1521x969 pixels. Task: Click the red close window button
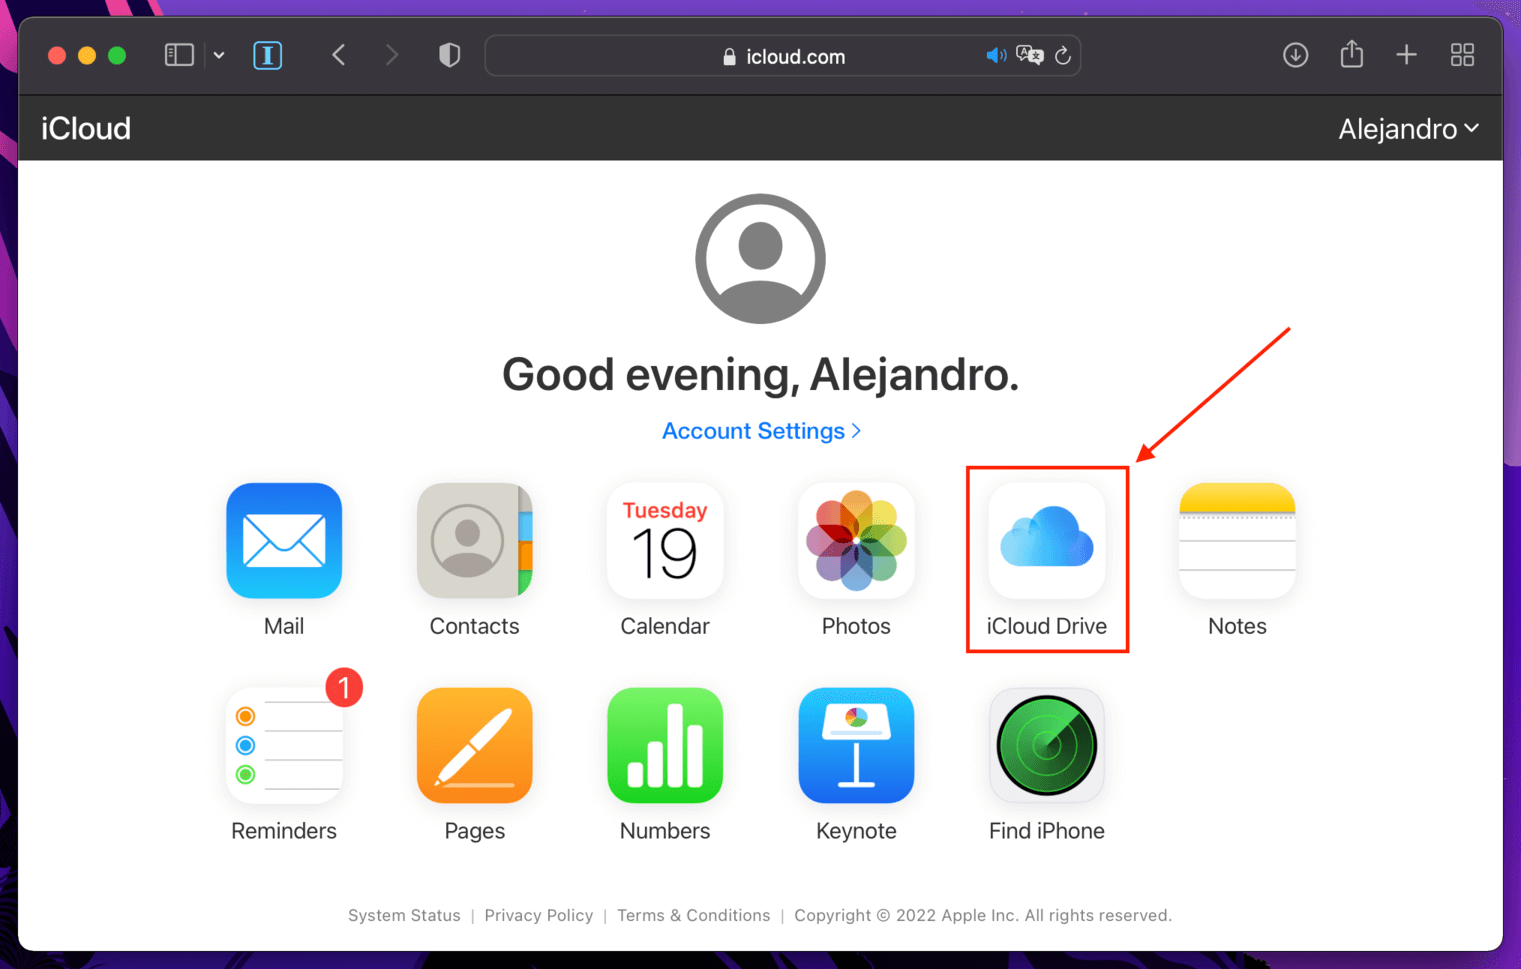[x=57, y=55]
